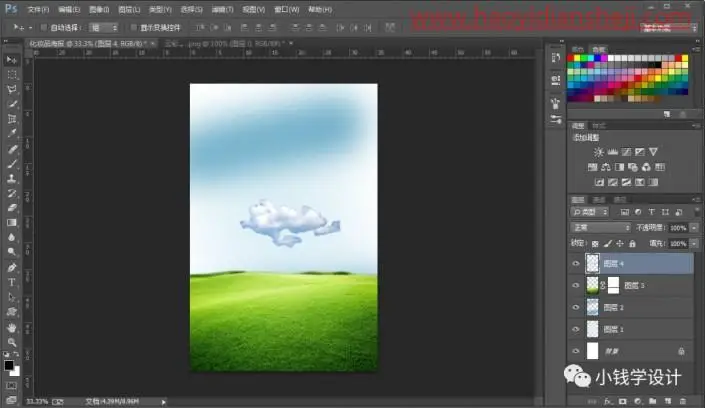The width and height of the screenshot is (705, 408).
Task: Select the 图层 2 layer row
Action: coord(631,307)
